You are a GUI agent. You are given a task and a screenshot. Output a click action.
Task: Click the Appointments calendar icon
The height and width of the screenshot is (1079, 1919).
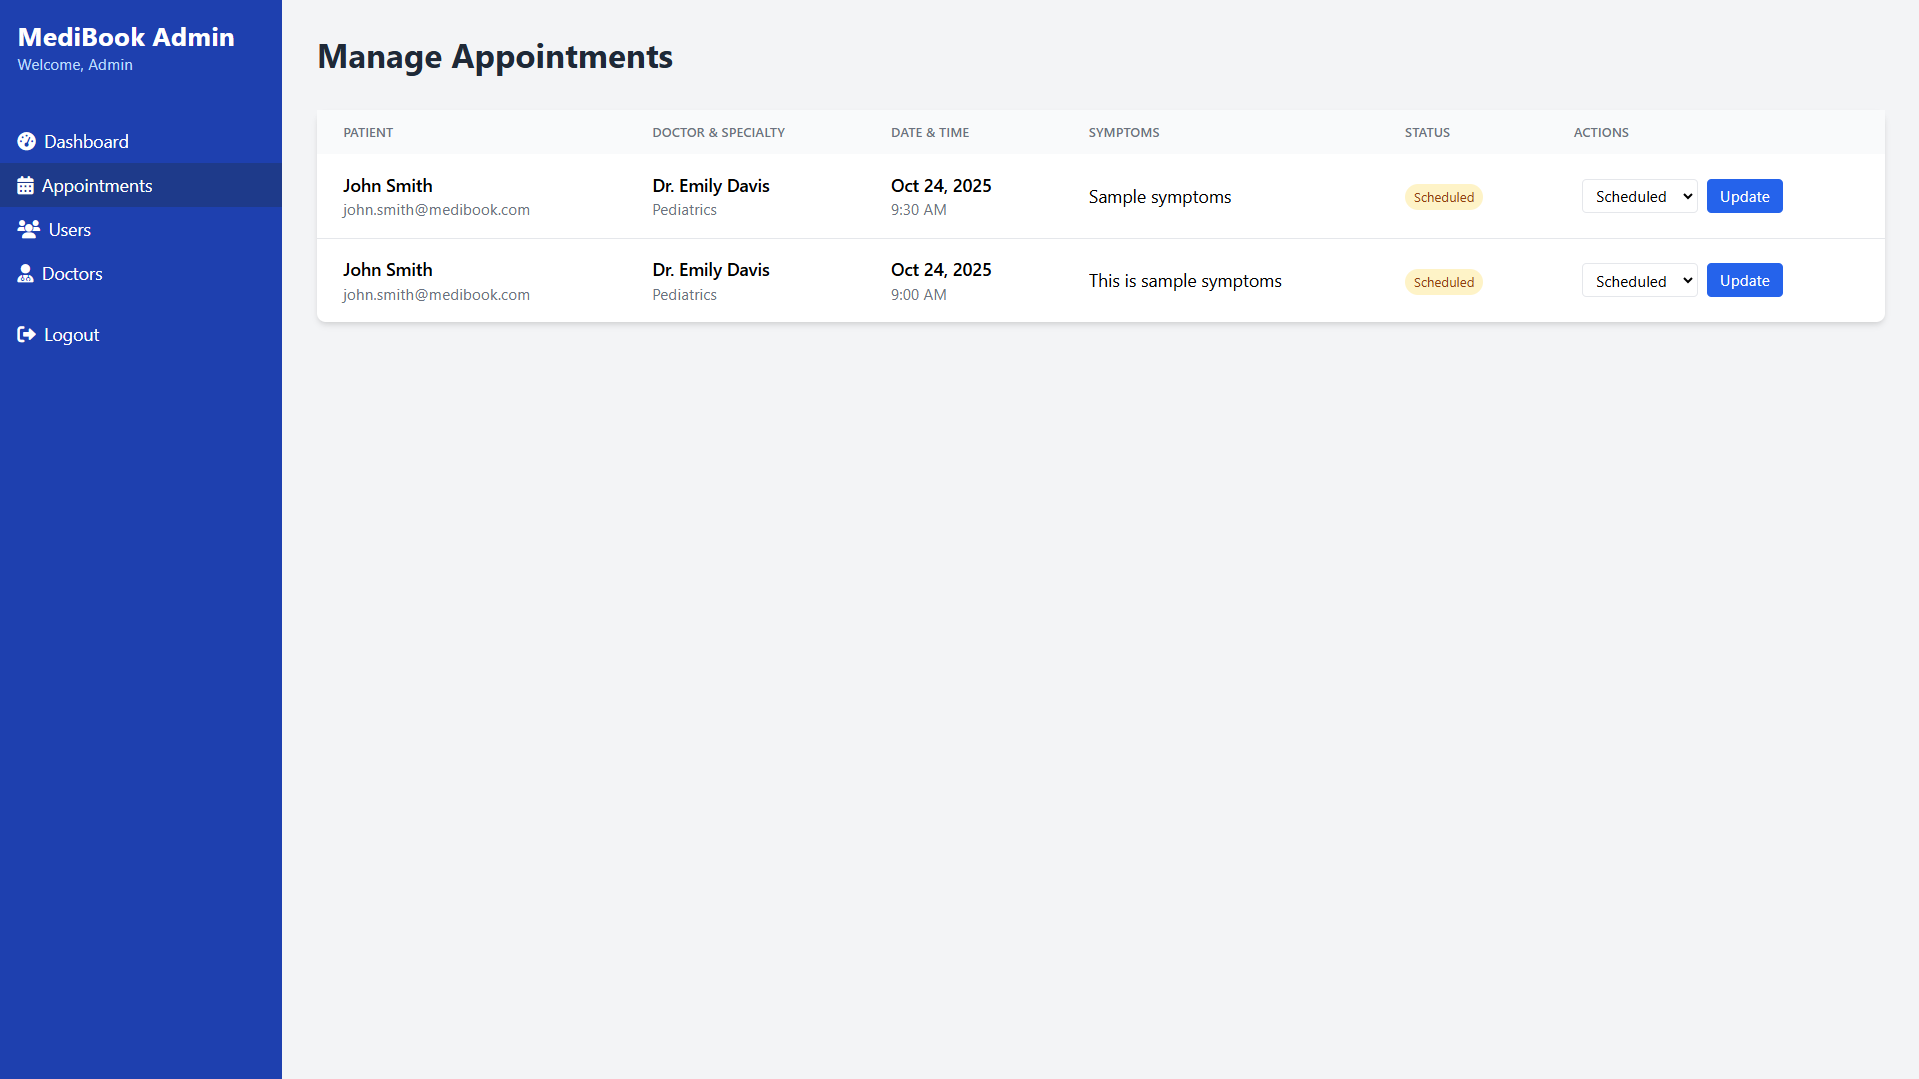(26, 186)
